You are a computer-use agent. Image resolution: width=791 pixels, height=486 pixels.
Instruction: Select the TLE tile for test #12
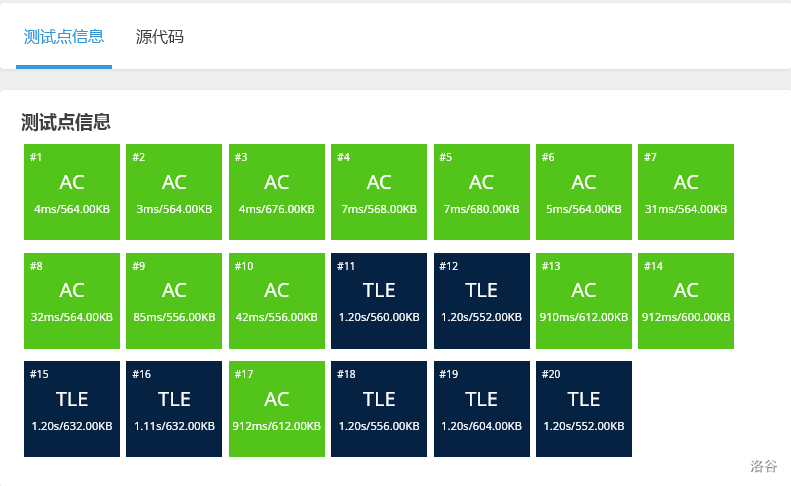click(x=482, y=301)
